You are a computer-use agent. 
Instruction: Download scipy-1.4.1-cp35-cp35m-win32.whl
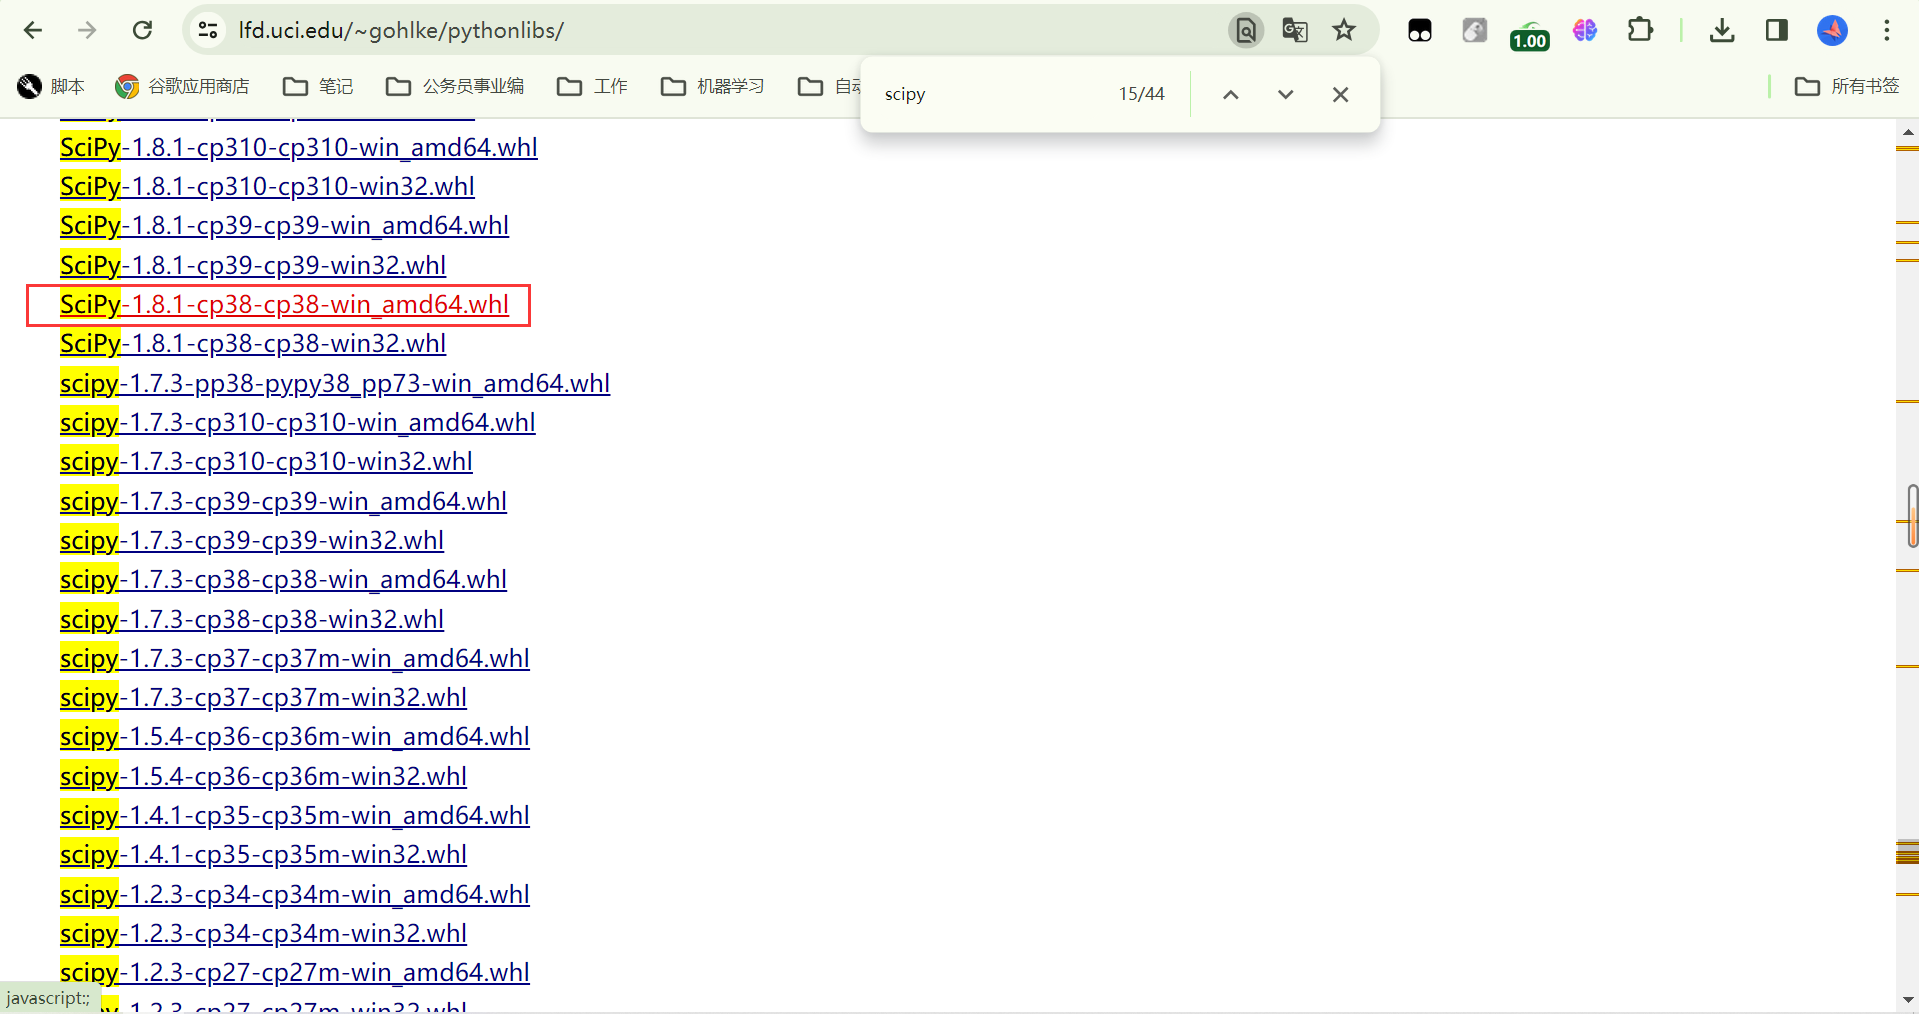pos(263,854)
